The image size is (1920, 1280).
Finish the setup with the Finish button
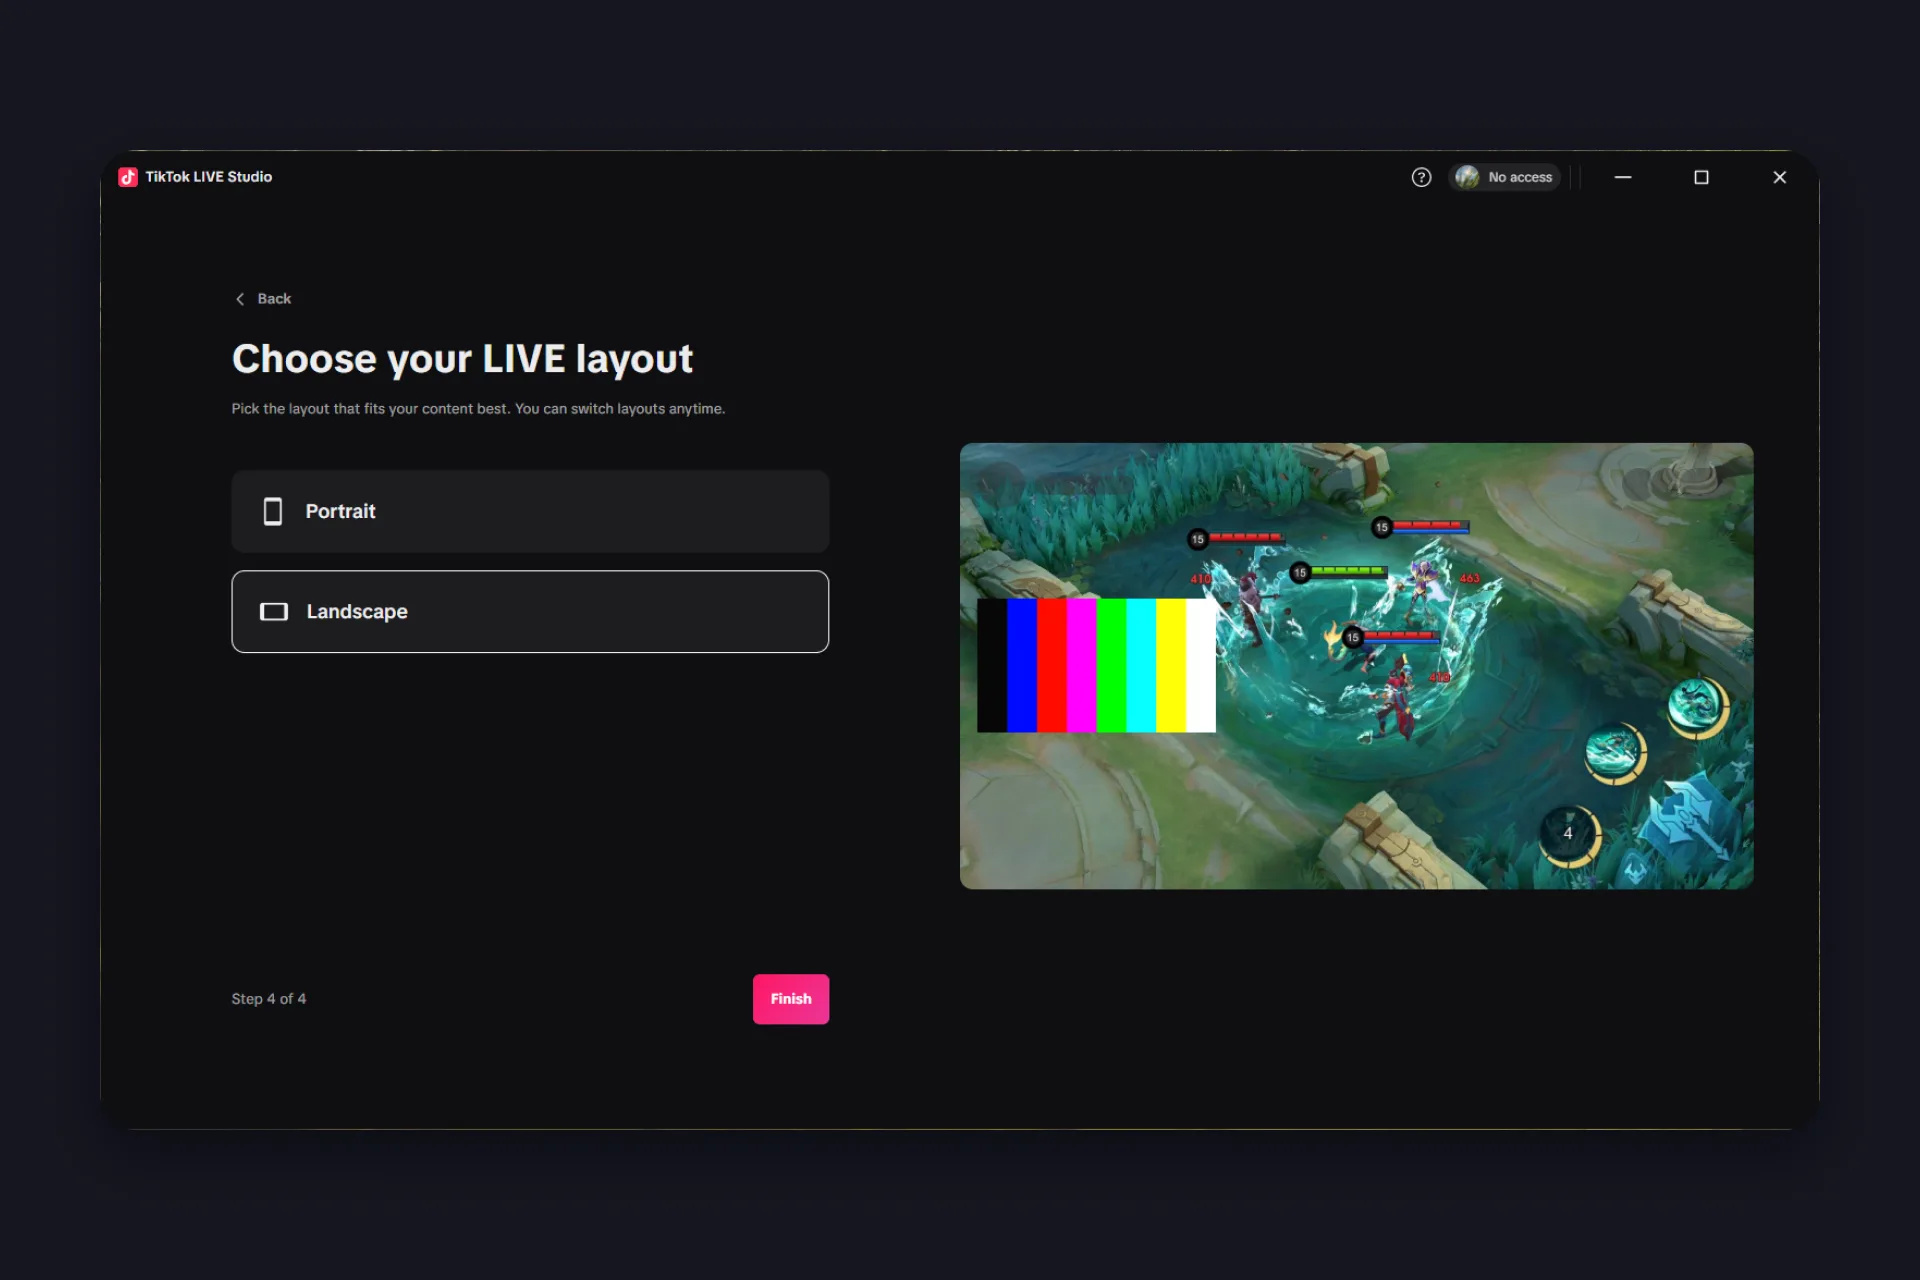pyautogui.click(x=791, y=999)
